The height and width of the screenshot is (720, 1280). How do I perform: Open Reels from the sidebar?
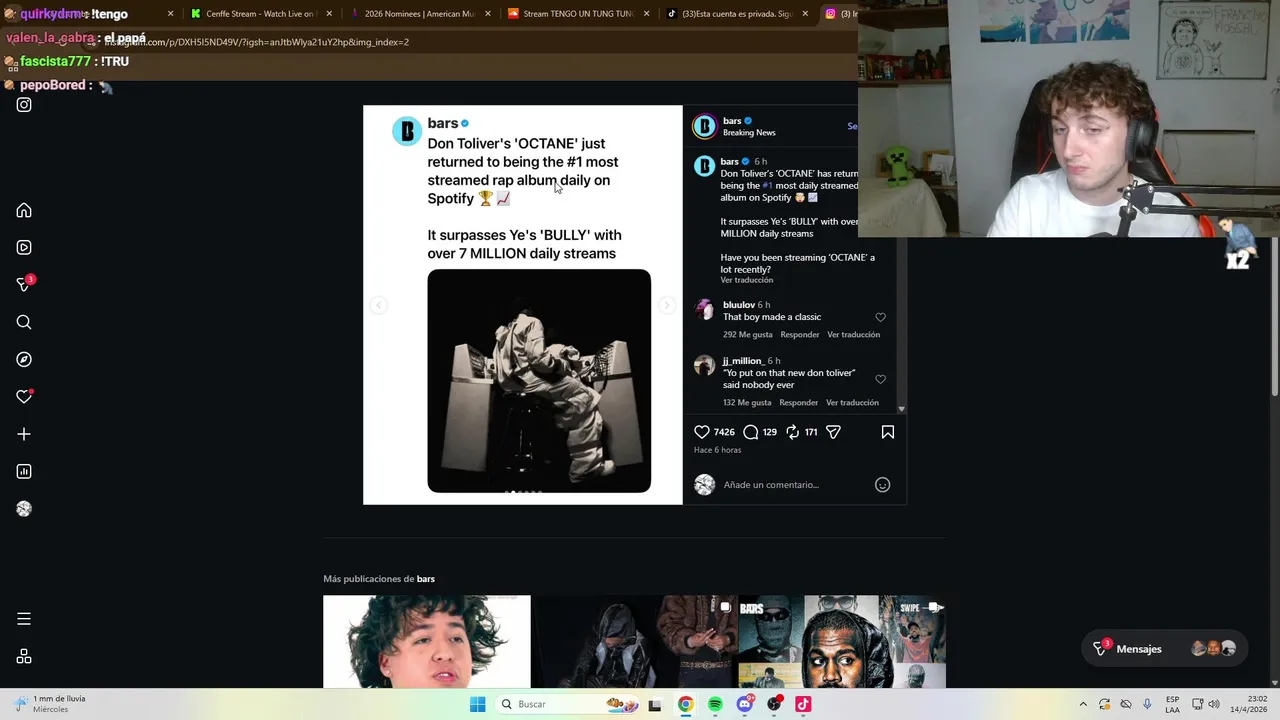pyautogui.click(x=24, y=248)
